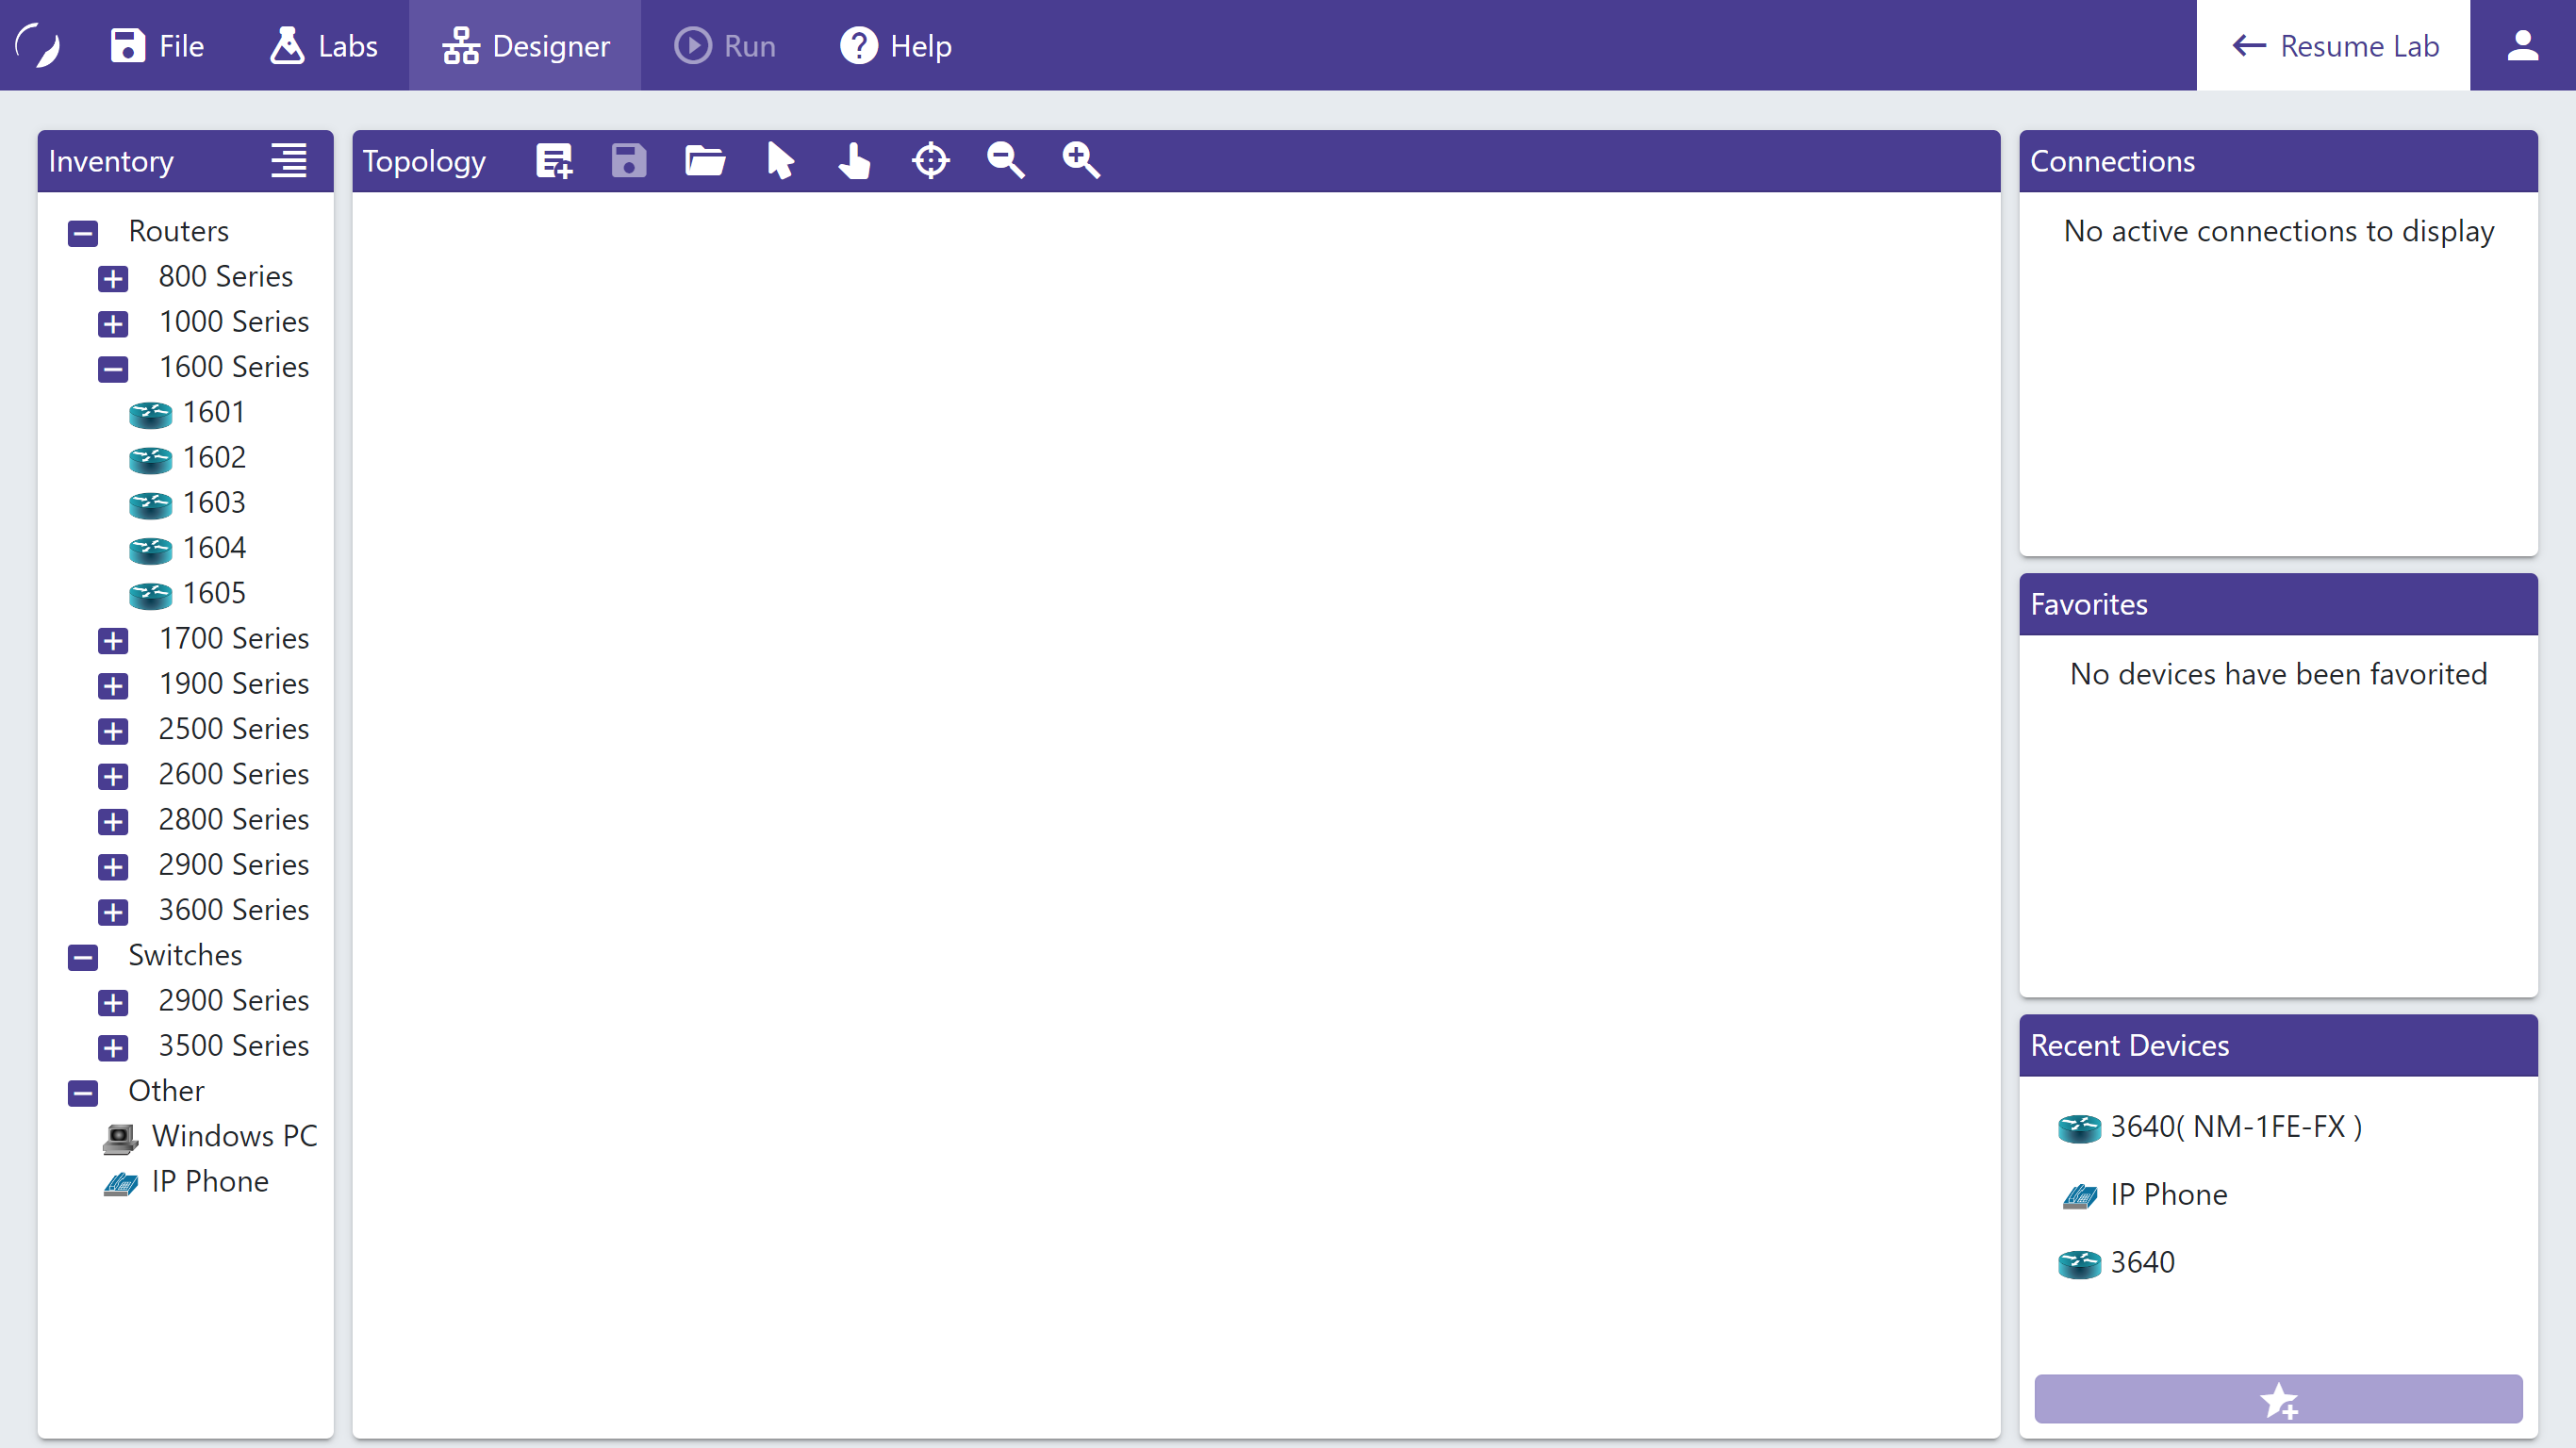
Task: Select the pan hand tool
Action: point(855,161)
